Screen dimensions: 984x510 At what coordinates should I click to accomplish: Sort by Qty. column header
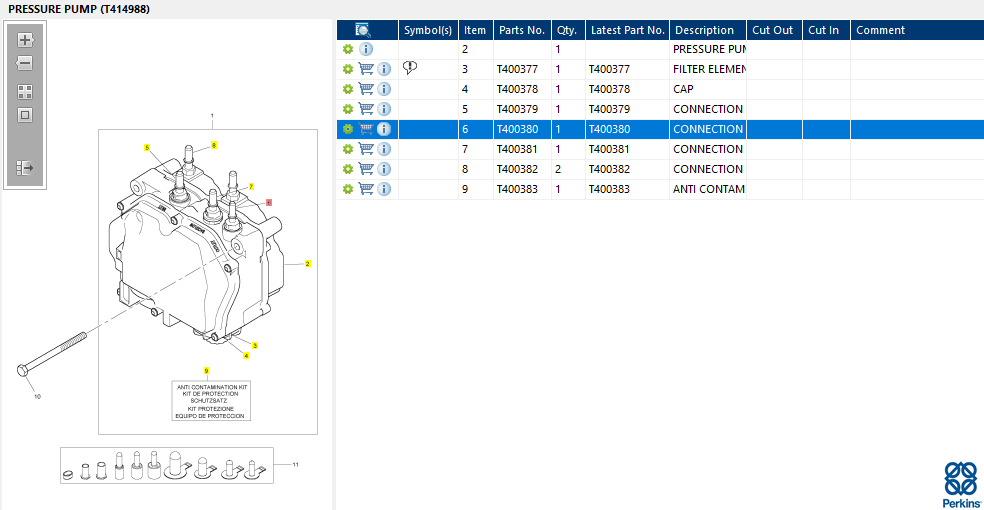[567, 30]
